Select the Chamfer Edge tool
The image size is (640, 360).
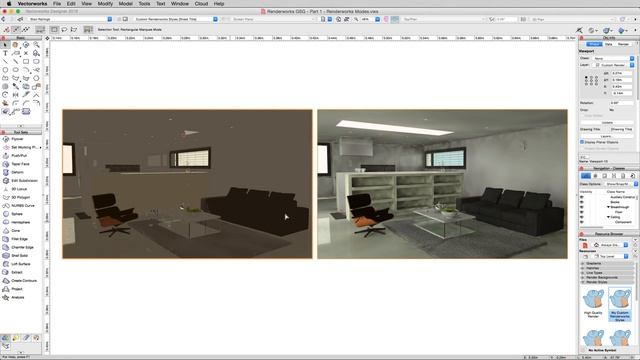click(x=21, y=247)
